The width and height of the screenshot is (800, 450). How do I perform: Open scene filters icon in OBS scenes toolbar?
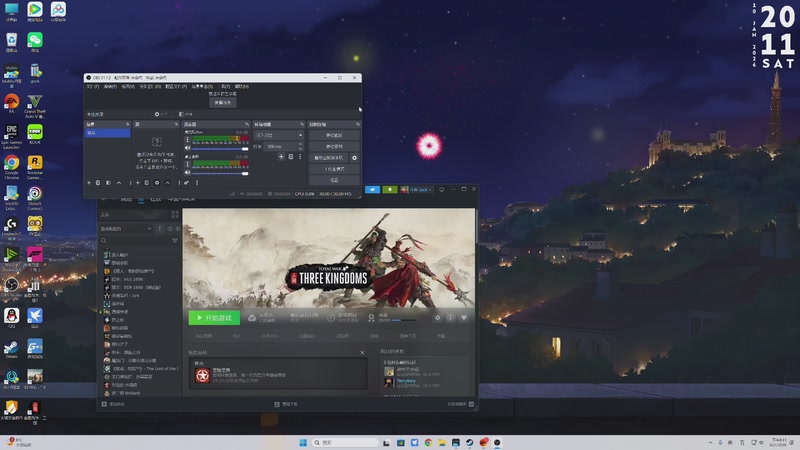108,183
